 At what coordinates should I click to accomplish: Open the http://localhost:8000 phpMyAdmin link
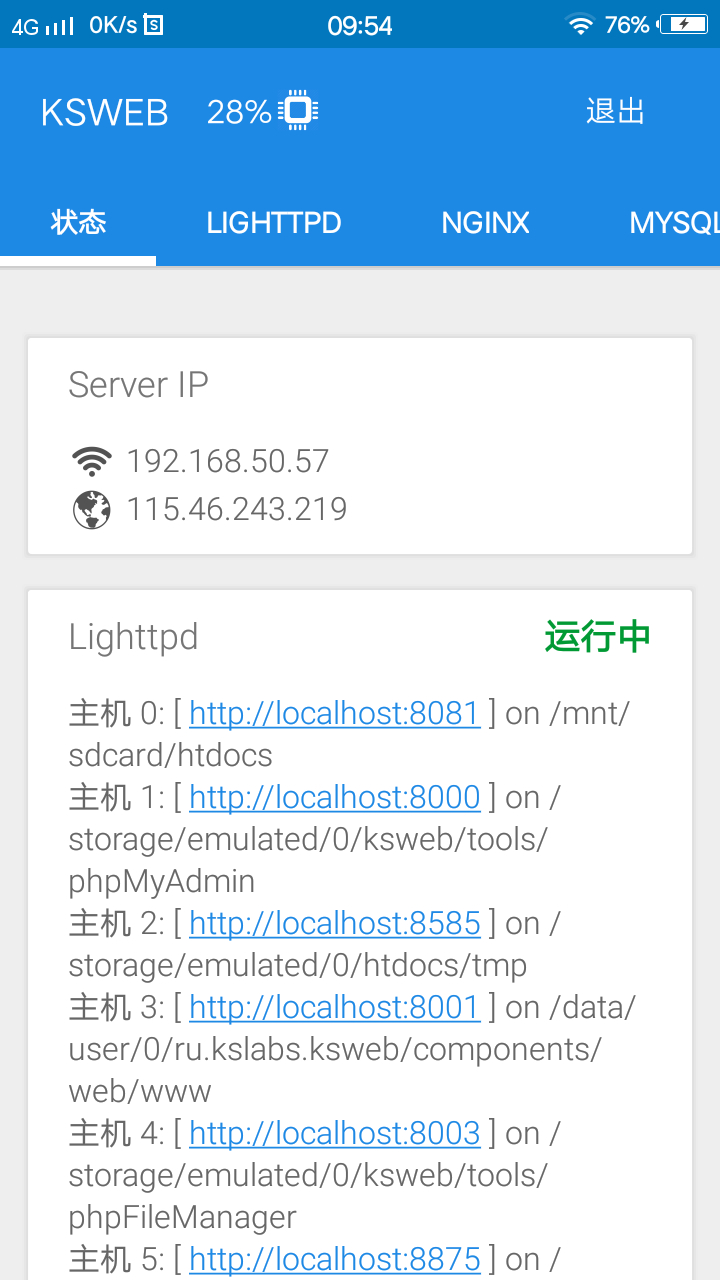click(x=335, y=797)
